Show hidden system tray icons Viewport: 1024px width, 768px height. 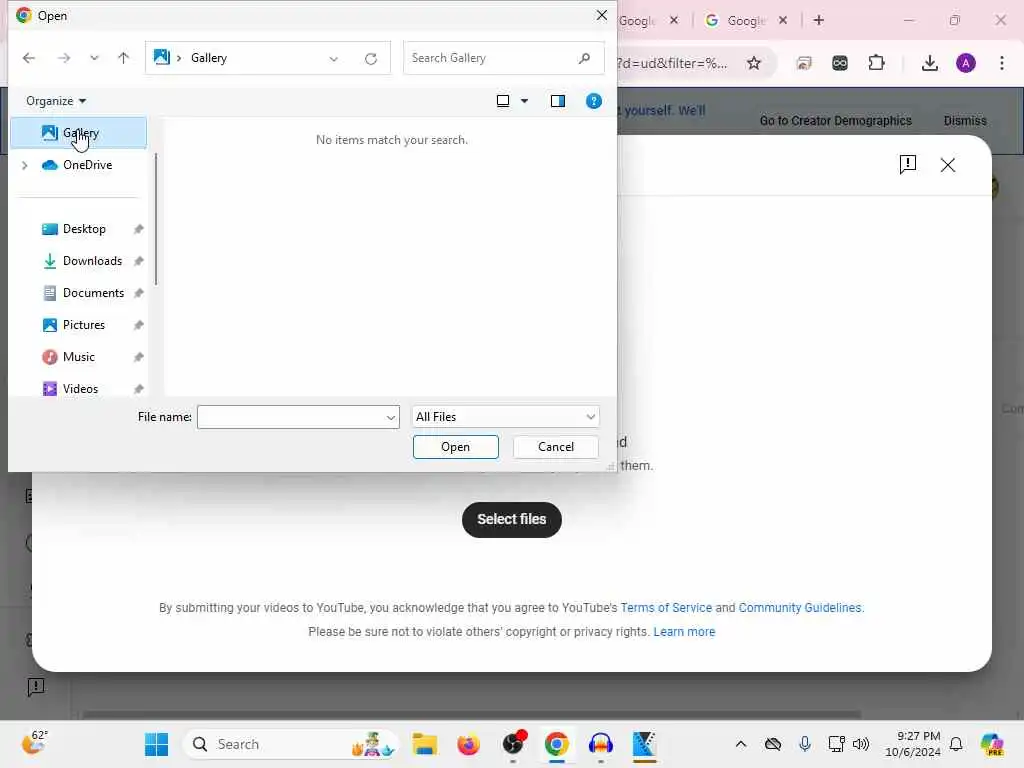point(741,744)
